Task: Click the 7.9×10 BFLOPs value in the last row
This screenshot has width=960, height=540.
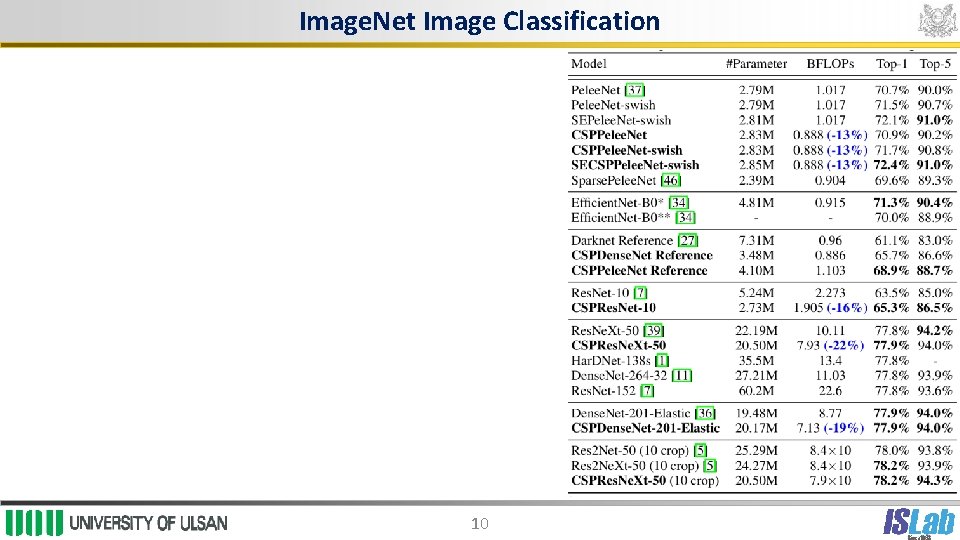Action: [830, 481]
